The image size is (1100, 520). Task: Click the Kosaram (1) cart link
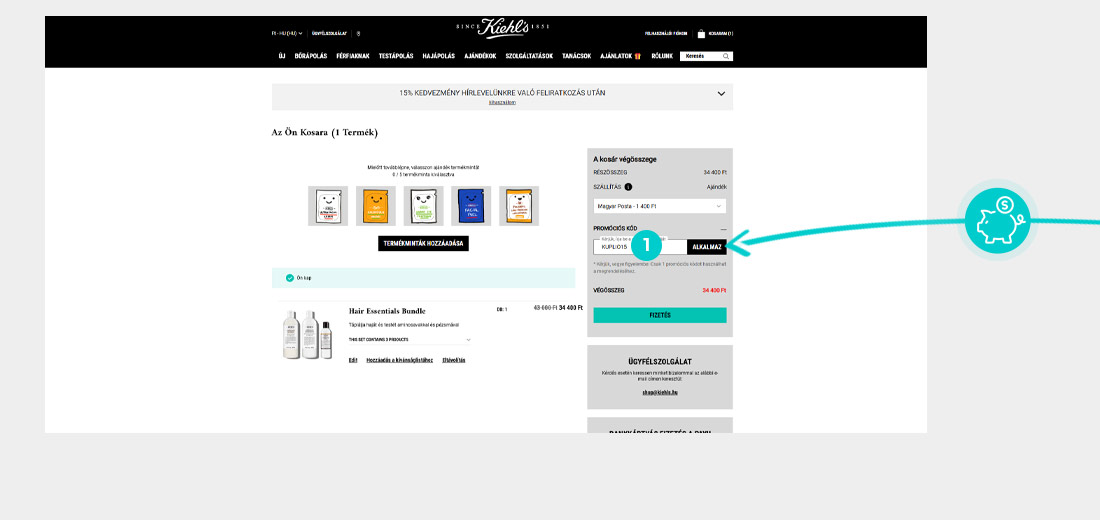pyautogui.click(x=720, y=33)
